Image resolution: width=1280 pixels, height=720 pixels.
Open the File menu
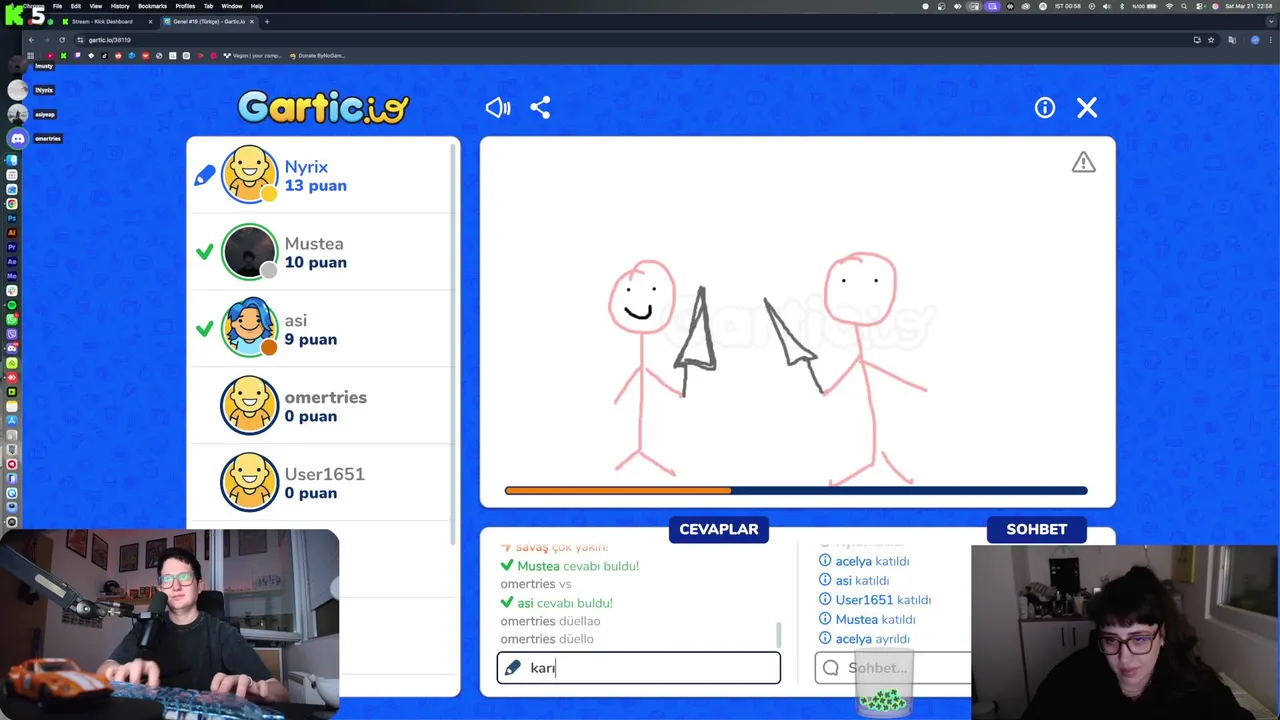pos(57,6)
